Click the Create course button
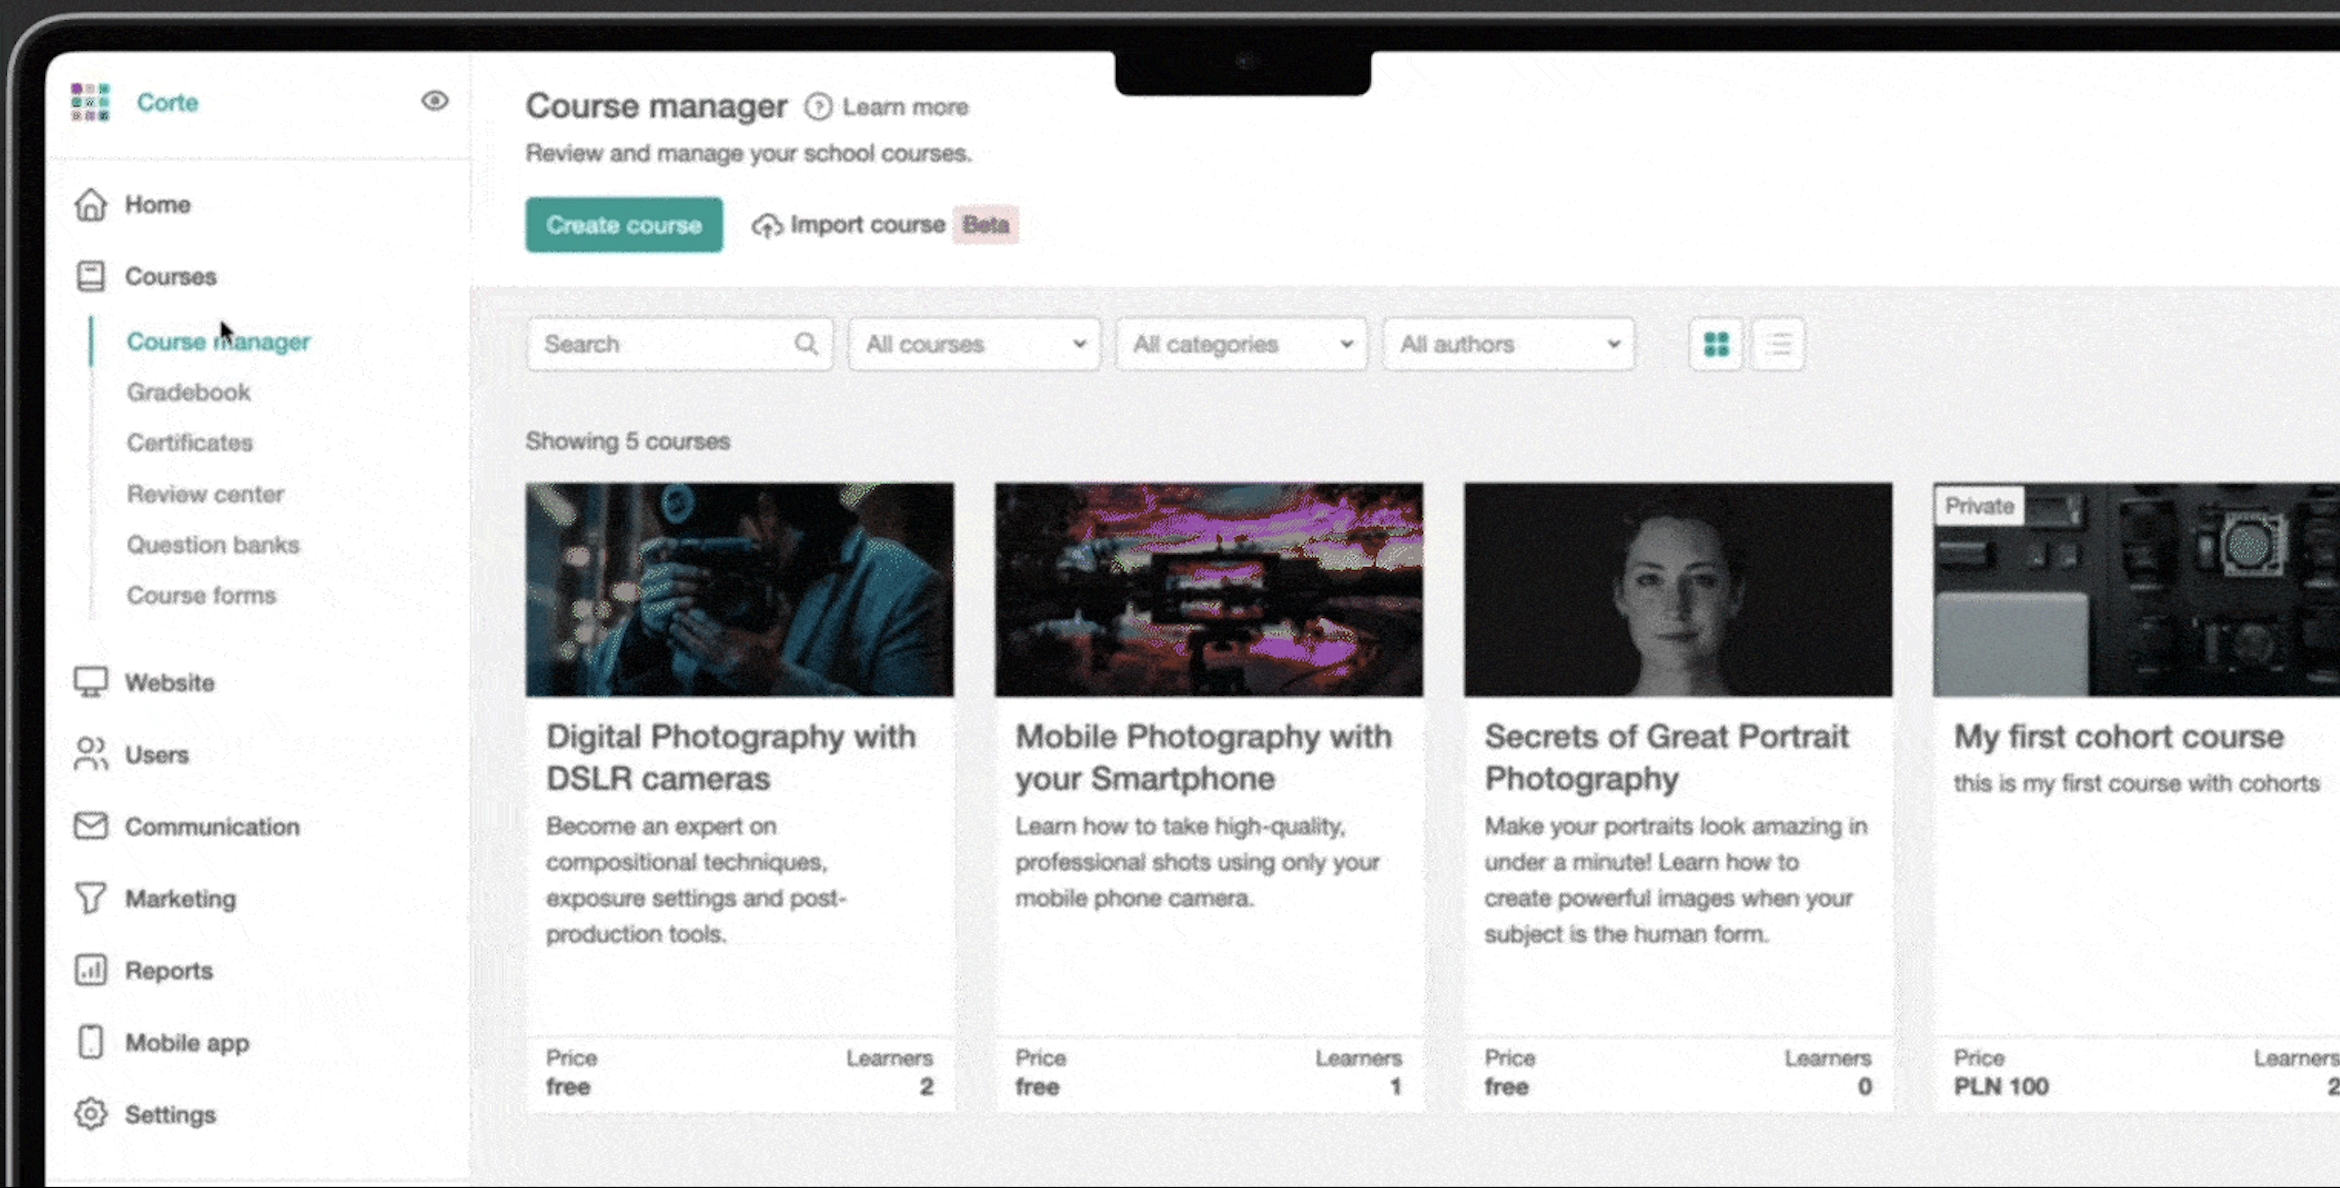Viewport: 2340px width, 1188px height. tap(623, 225)
